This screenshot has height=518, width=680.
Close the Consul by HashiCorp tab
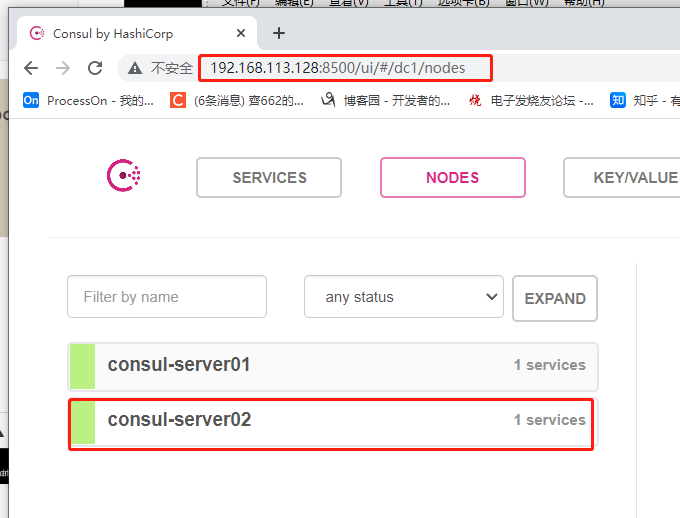241,33
